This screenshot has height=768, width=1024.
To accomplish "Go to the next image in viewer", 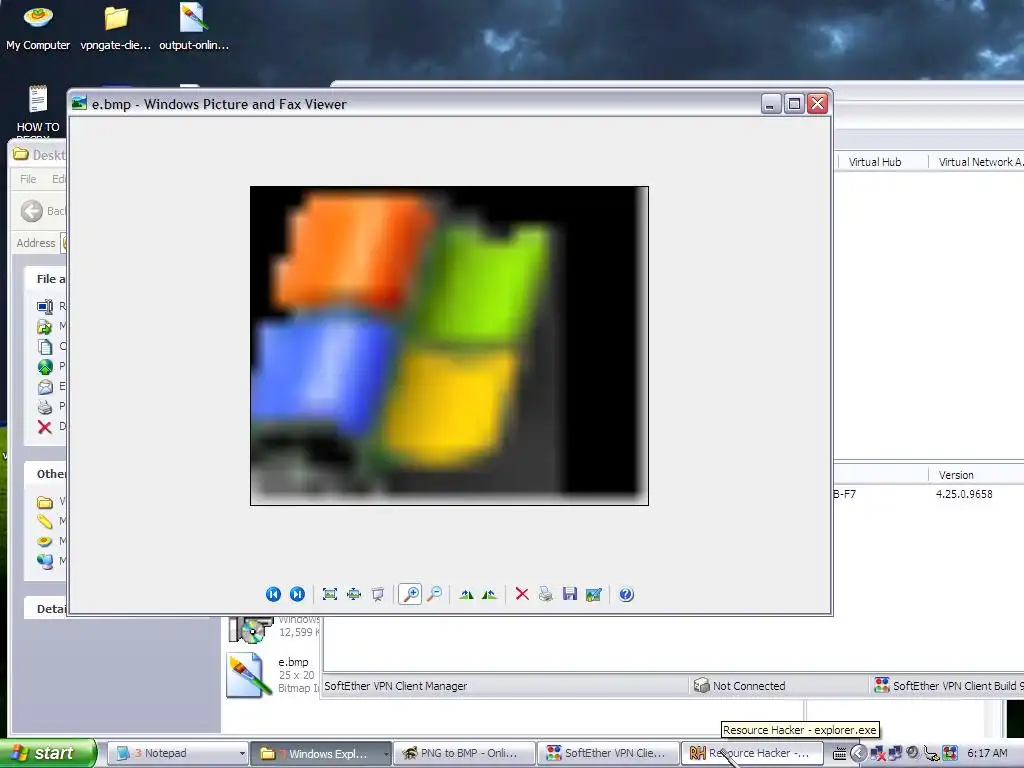I will (297, 594).
